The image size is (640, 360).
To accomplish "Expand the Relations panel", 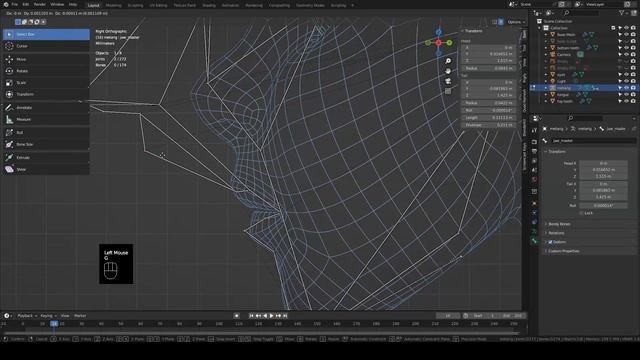I will coord(556,233).
